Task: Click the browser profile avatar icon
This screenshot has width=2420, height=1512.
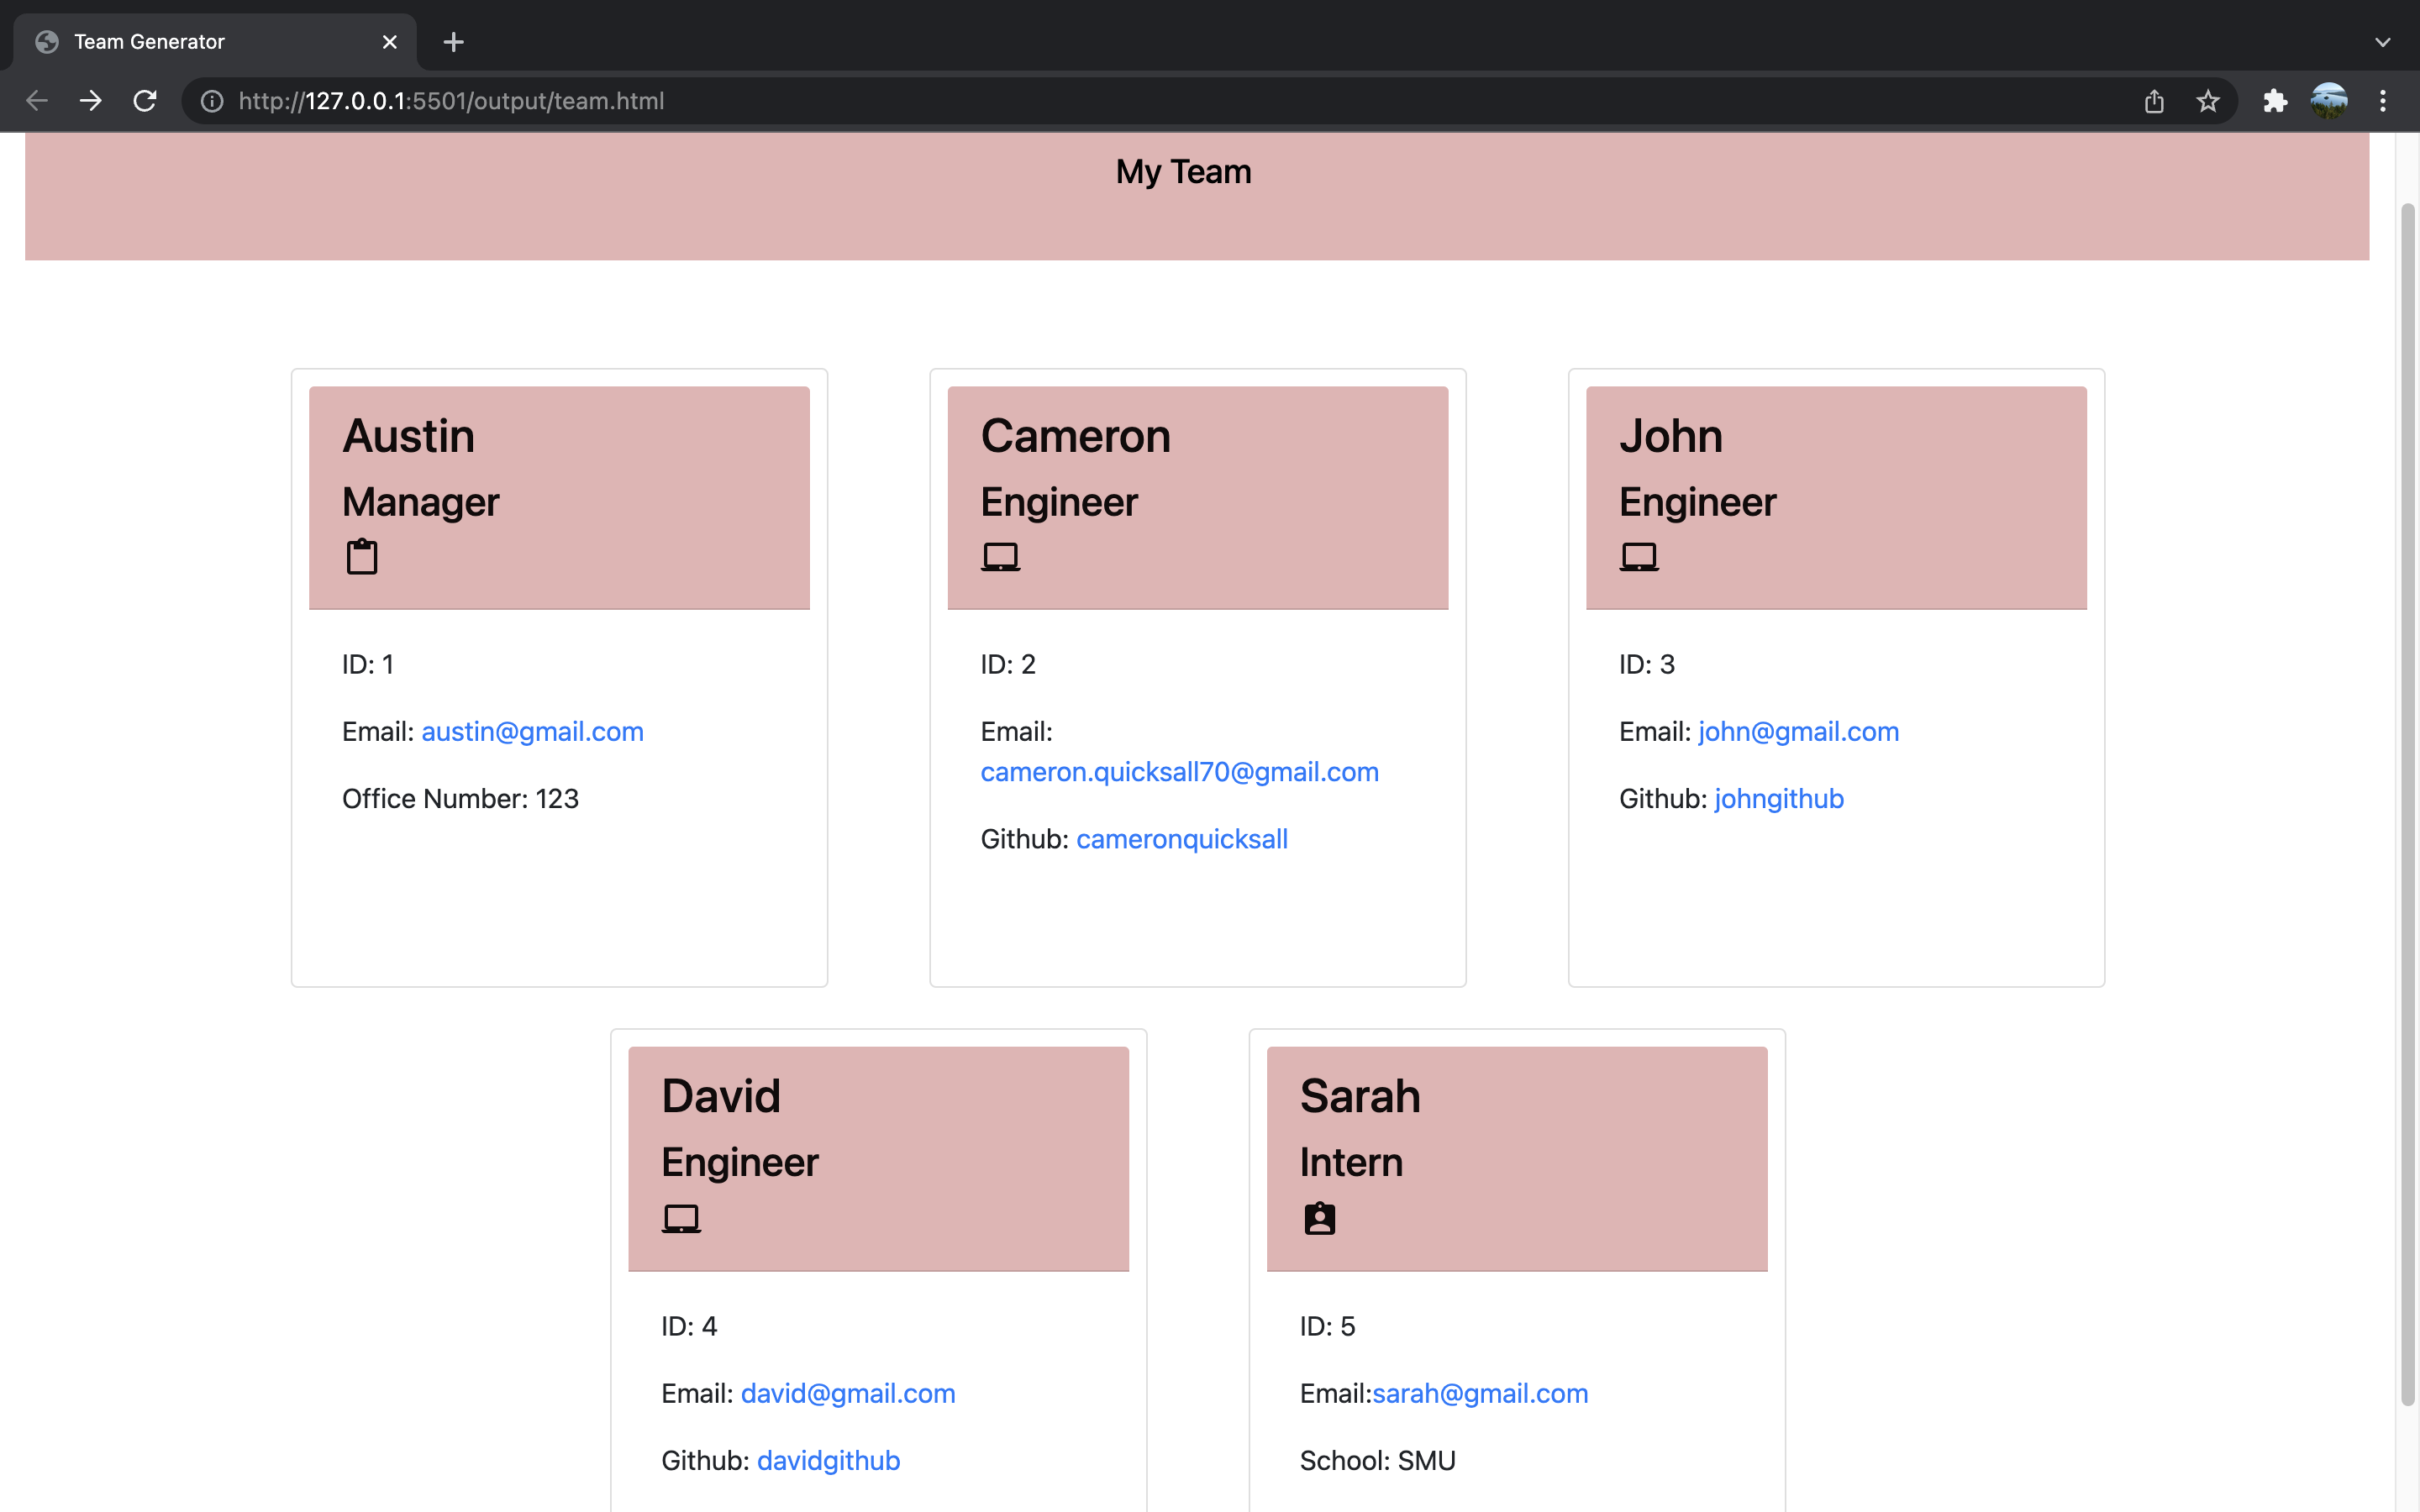Action: [2329, 100]
